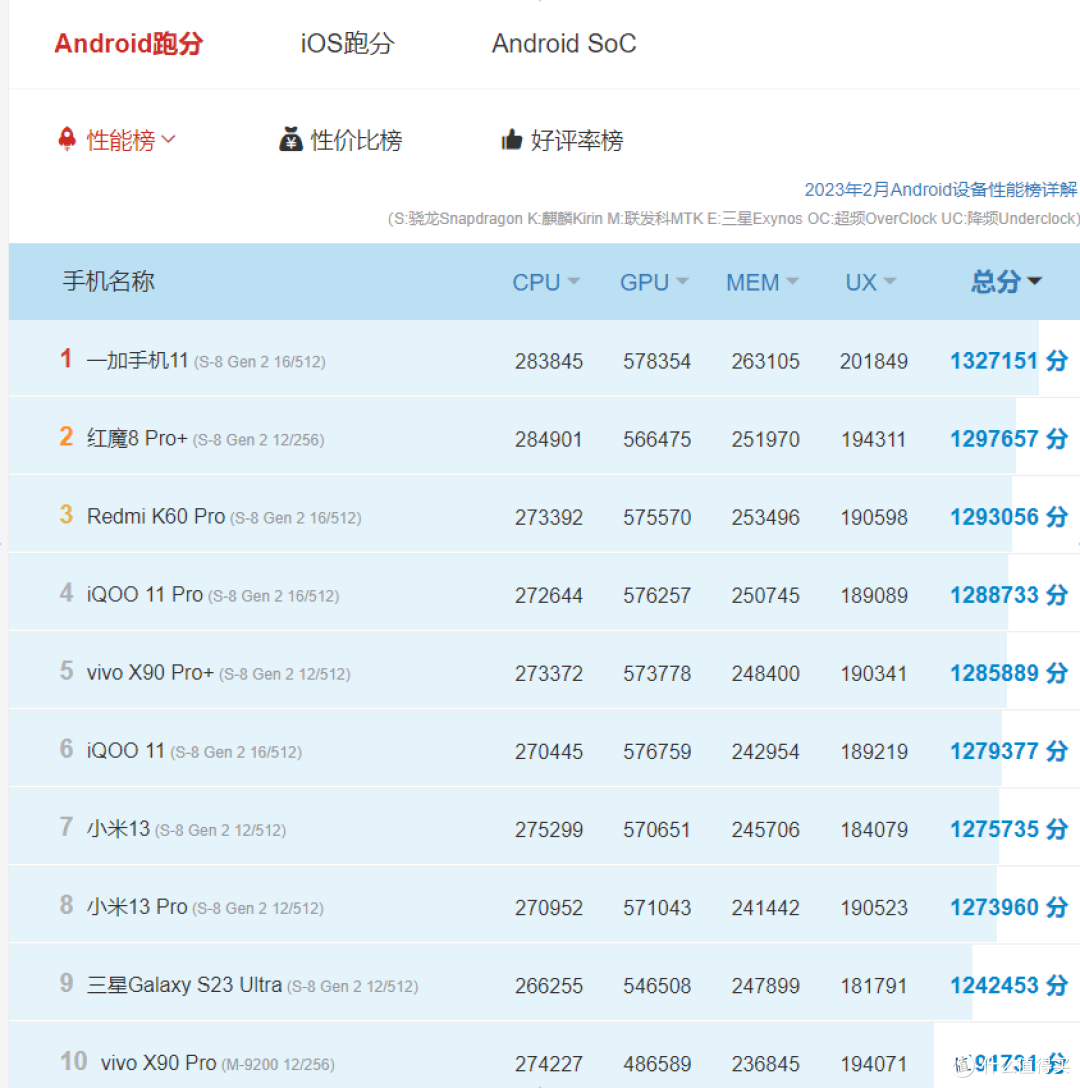Click CPU score 283845 for 一加手机11
1080x1088 pixels.
[x=548, y=362]
